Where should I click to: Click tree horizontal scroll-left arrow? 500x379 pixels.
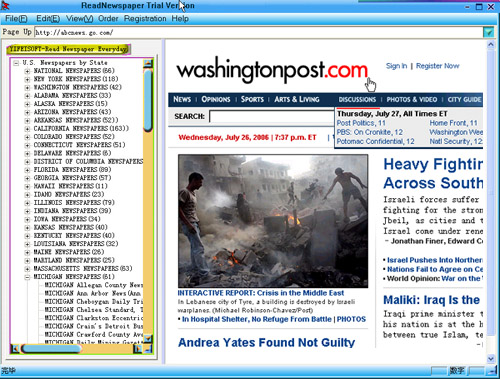(15, 349)
